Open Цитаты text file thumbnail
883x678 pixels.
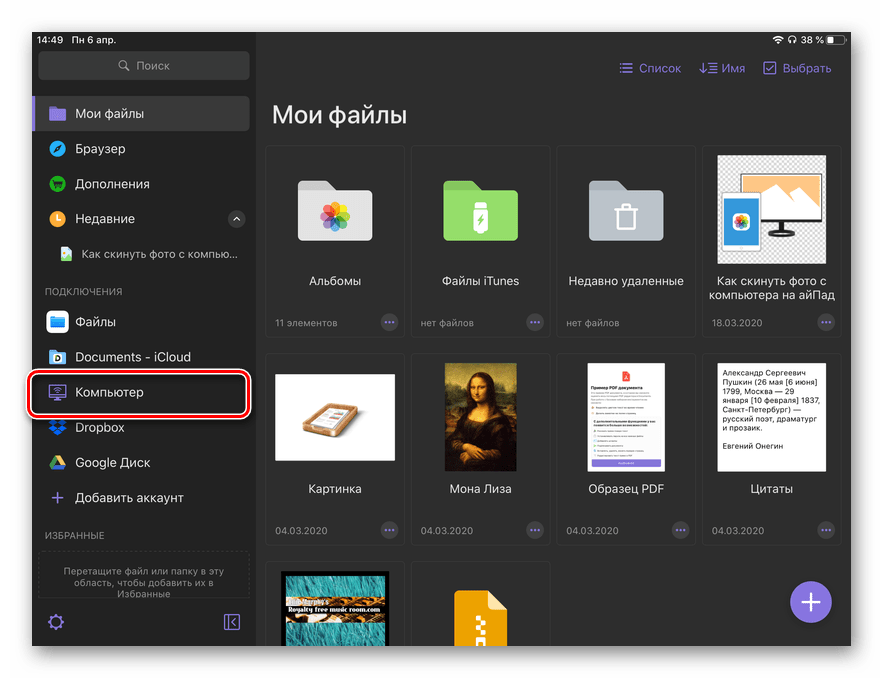771,417
